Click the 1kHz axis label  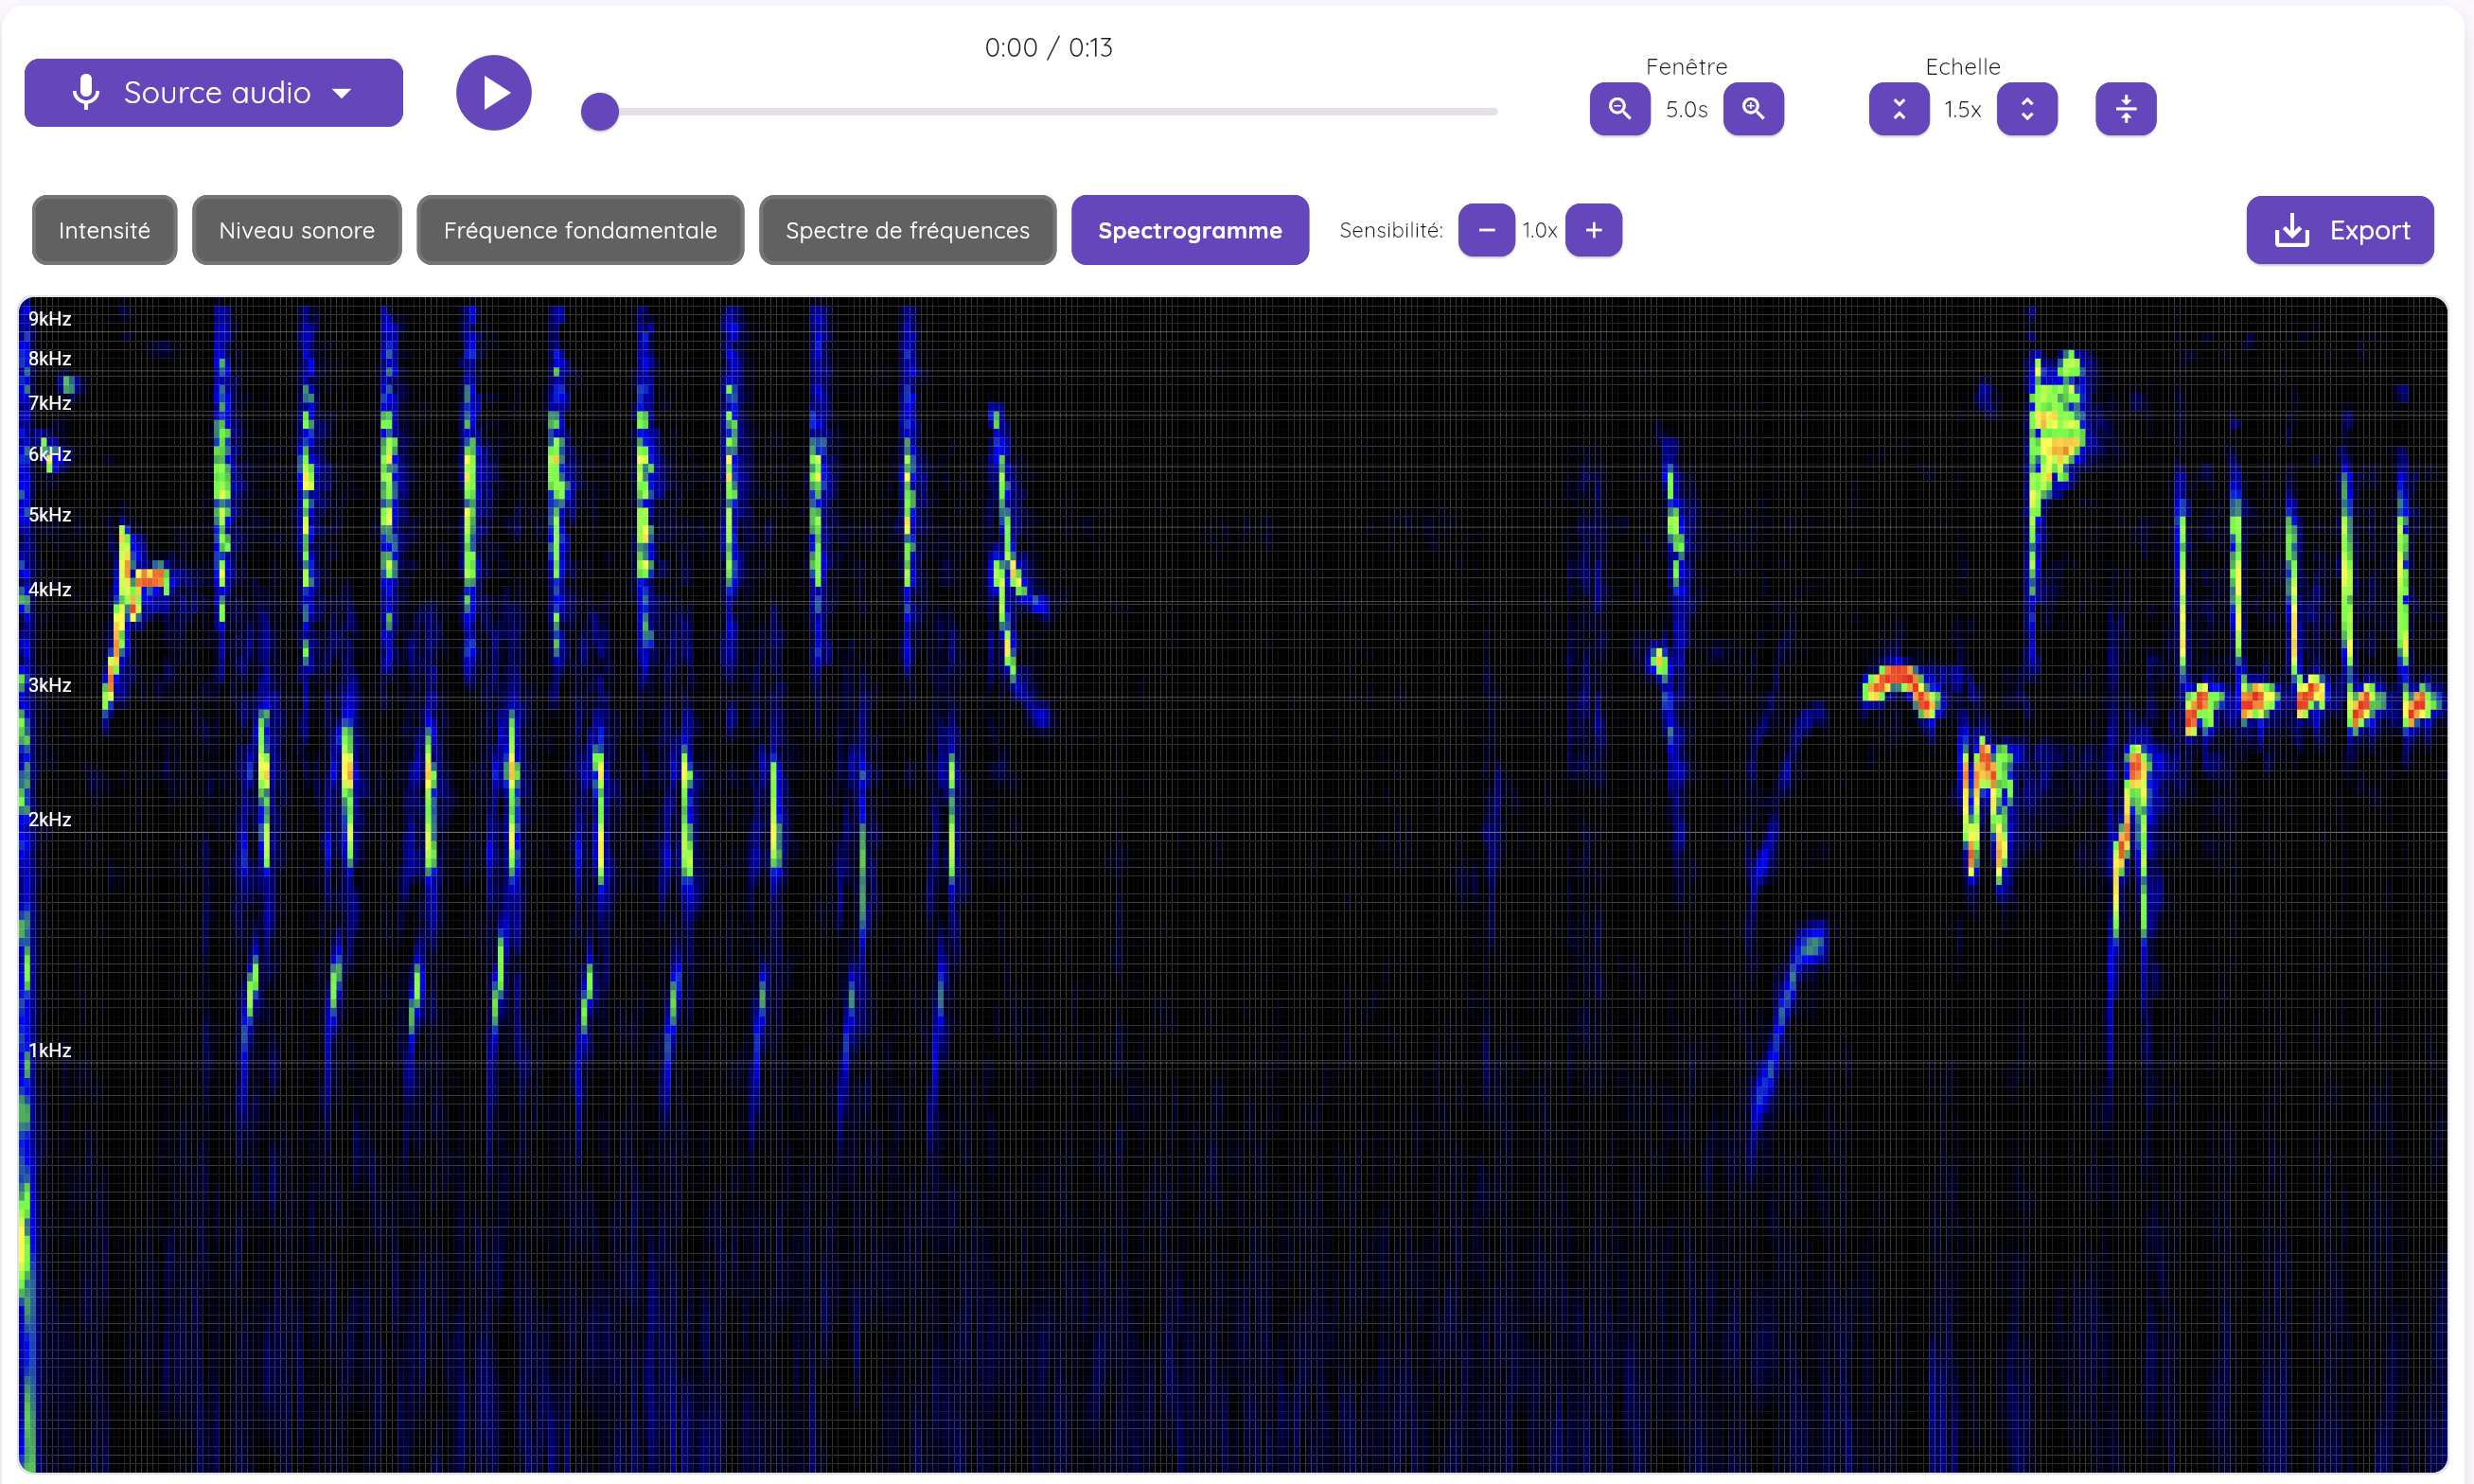[x=50, y=1049]
